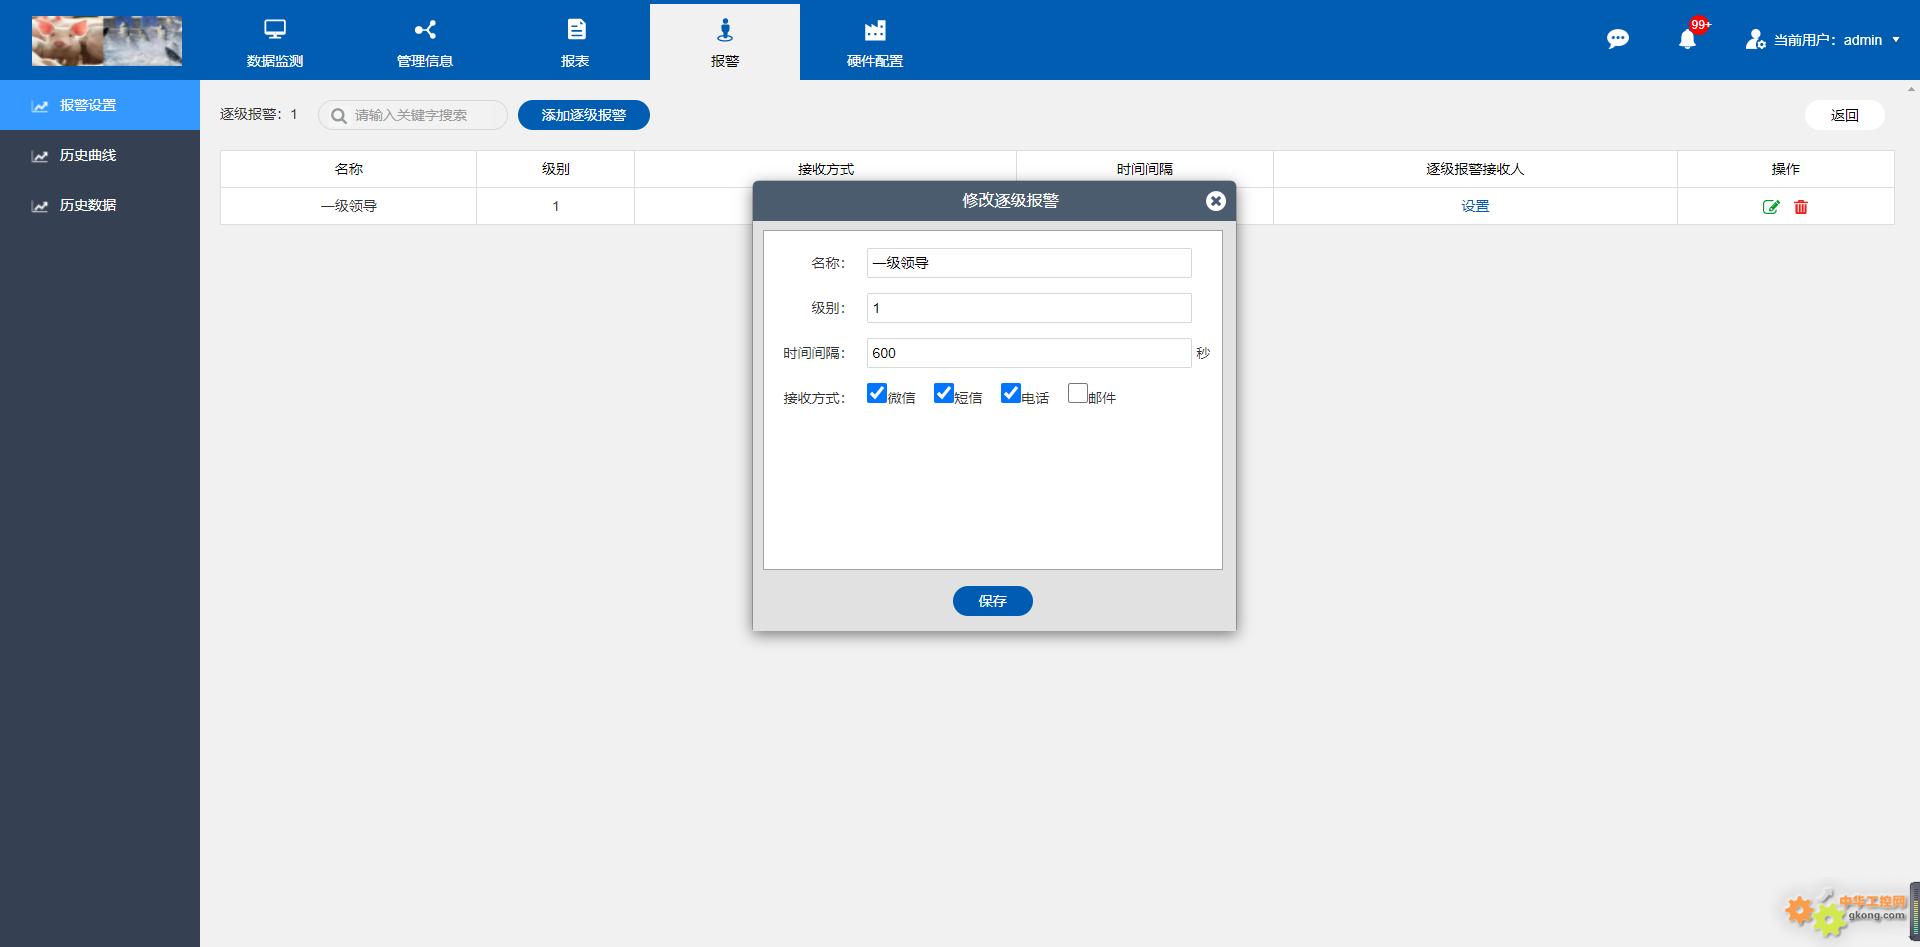The height and width of the screenshot is (947, 1920).
Task: Select the 报警 tab
Action: click(x=725, y=42)
